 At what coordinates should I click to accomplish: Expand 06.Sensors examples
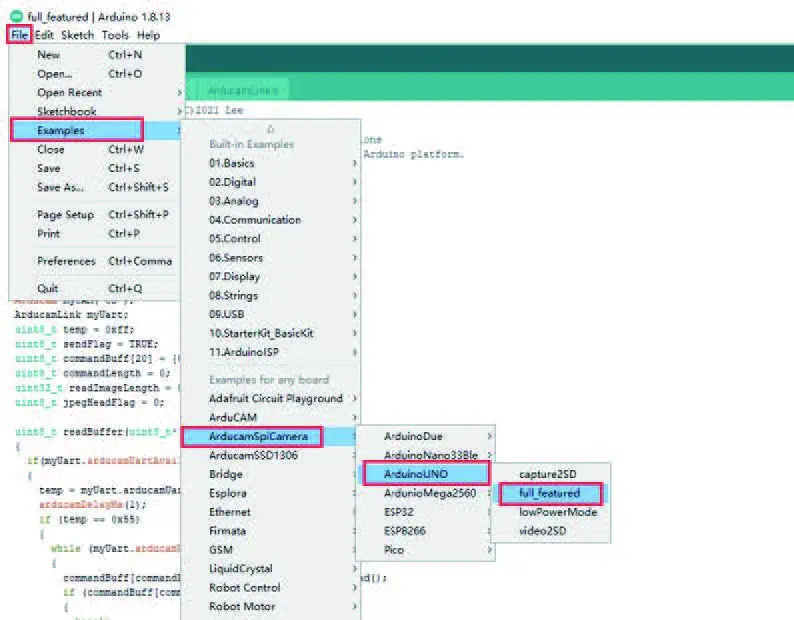271,258
